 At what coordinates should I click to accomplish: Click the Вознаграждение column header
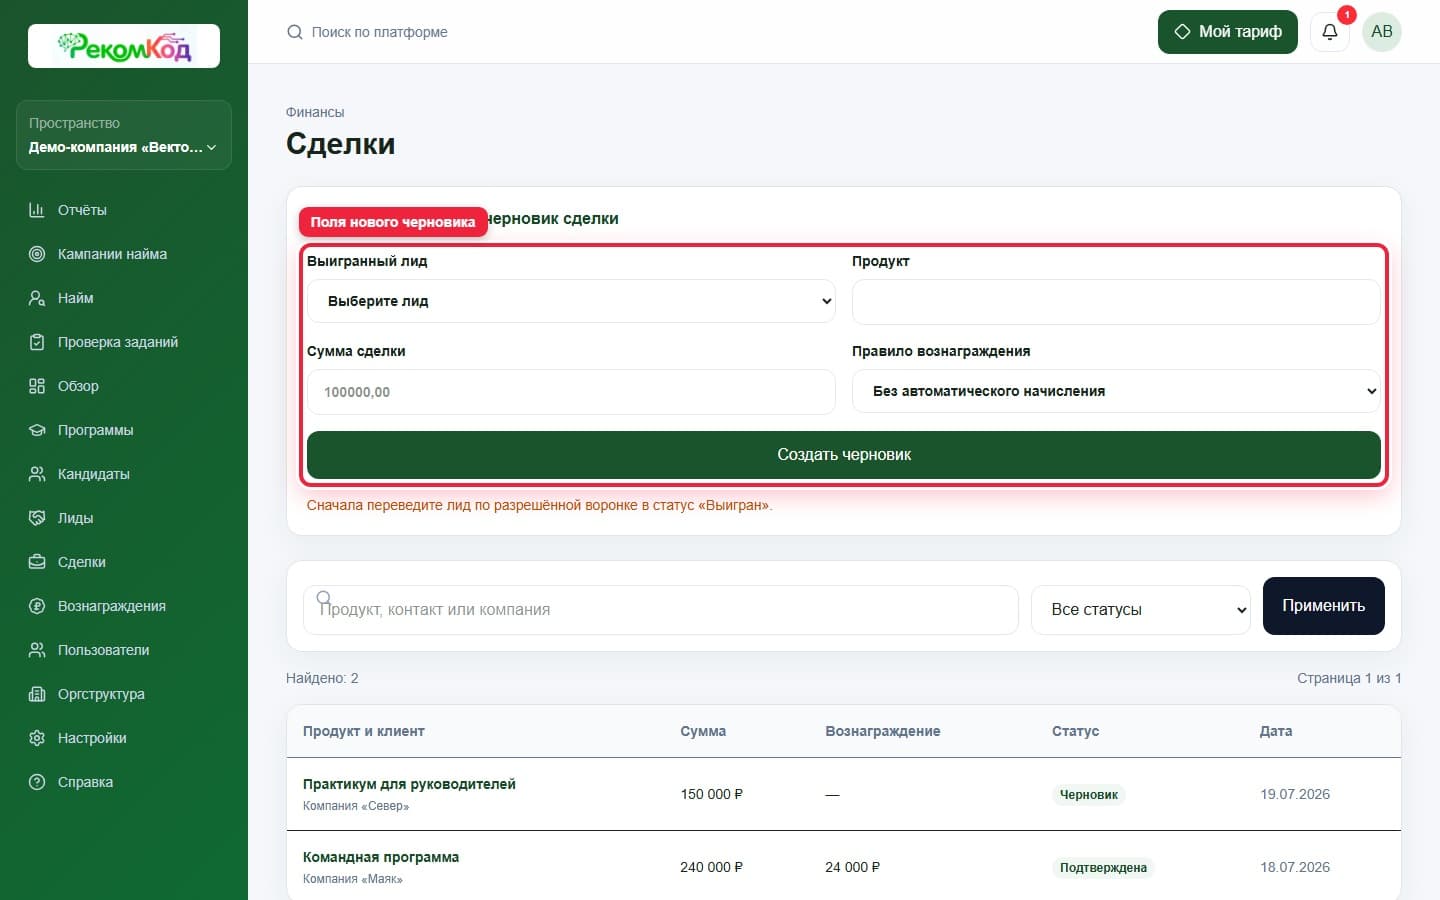coord(883,731)
